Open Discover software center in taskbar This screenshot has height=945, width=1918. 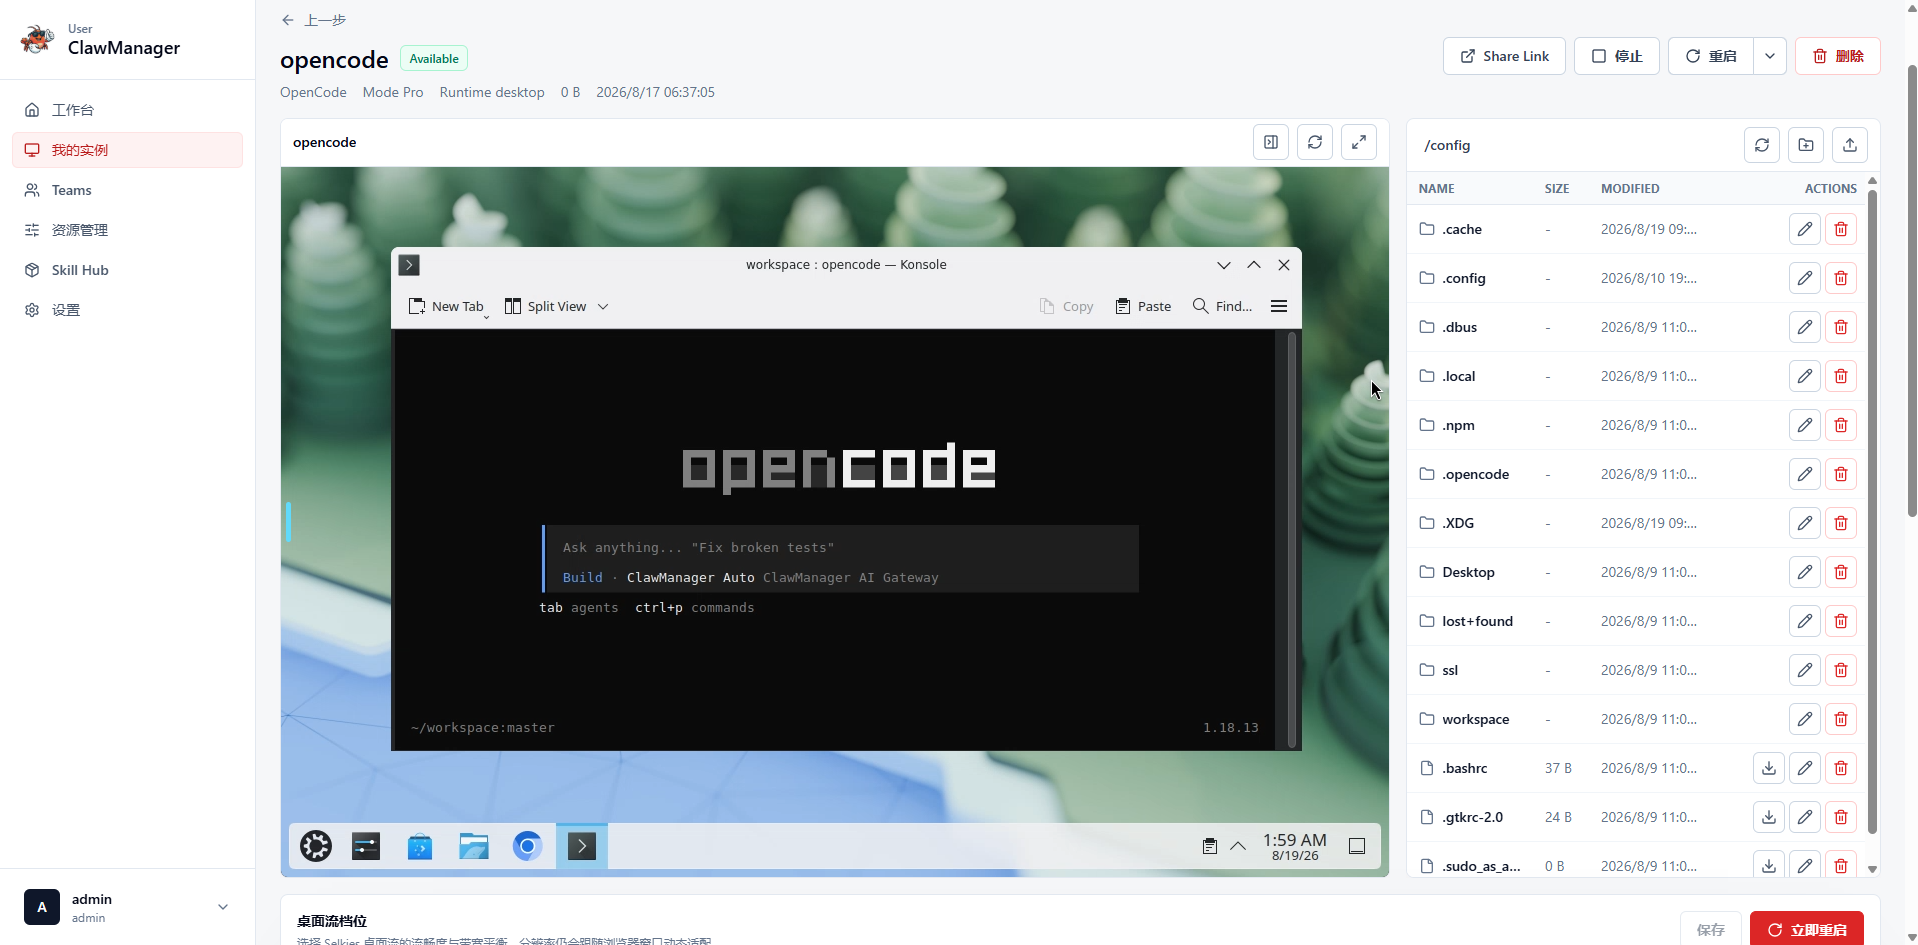click(x=420, y=846)
